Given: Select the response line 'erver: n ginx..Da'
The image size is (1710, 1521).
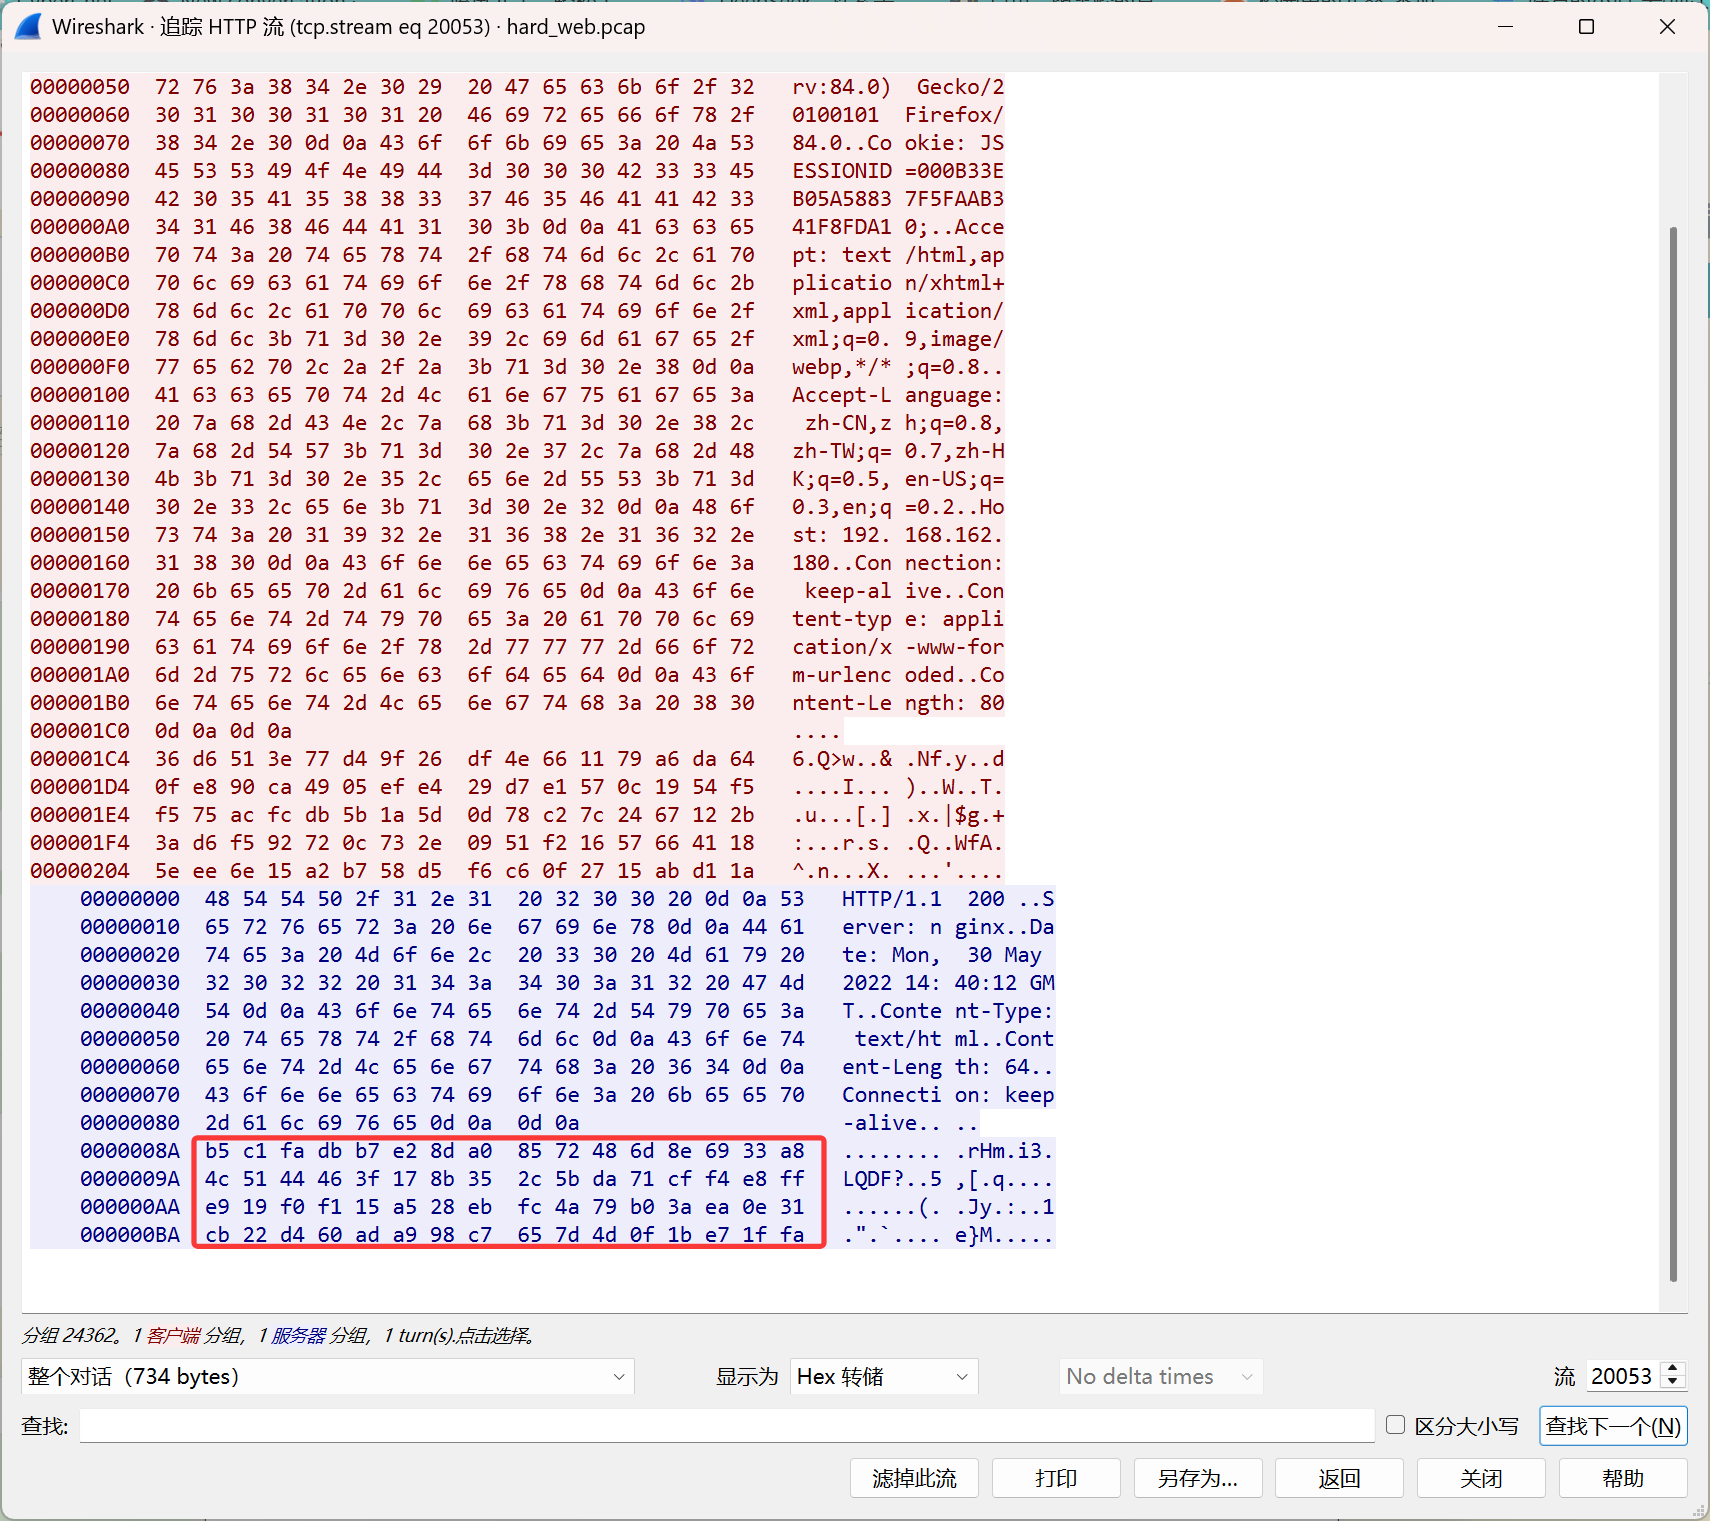Looking at the screenshot, I should coord(567,927).
